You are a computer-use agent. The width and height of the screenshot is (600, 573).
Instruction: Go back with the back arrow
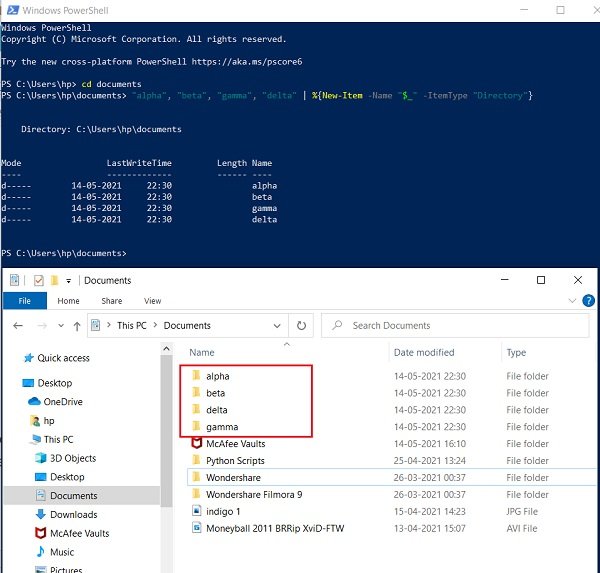(18, 326)
